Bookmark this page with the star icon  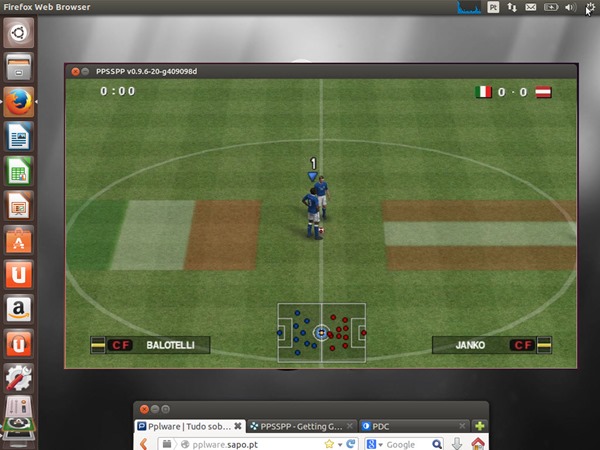[x=329, y=444]
